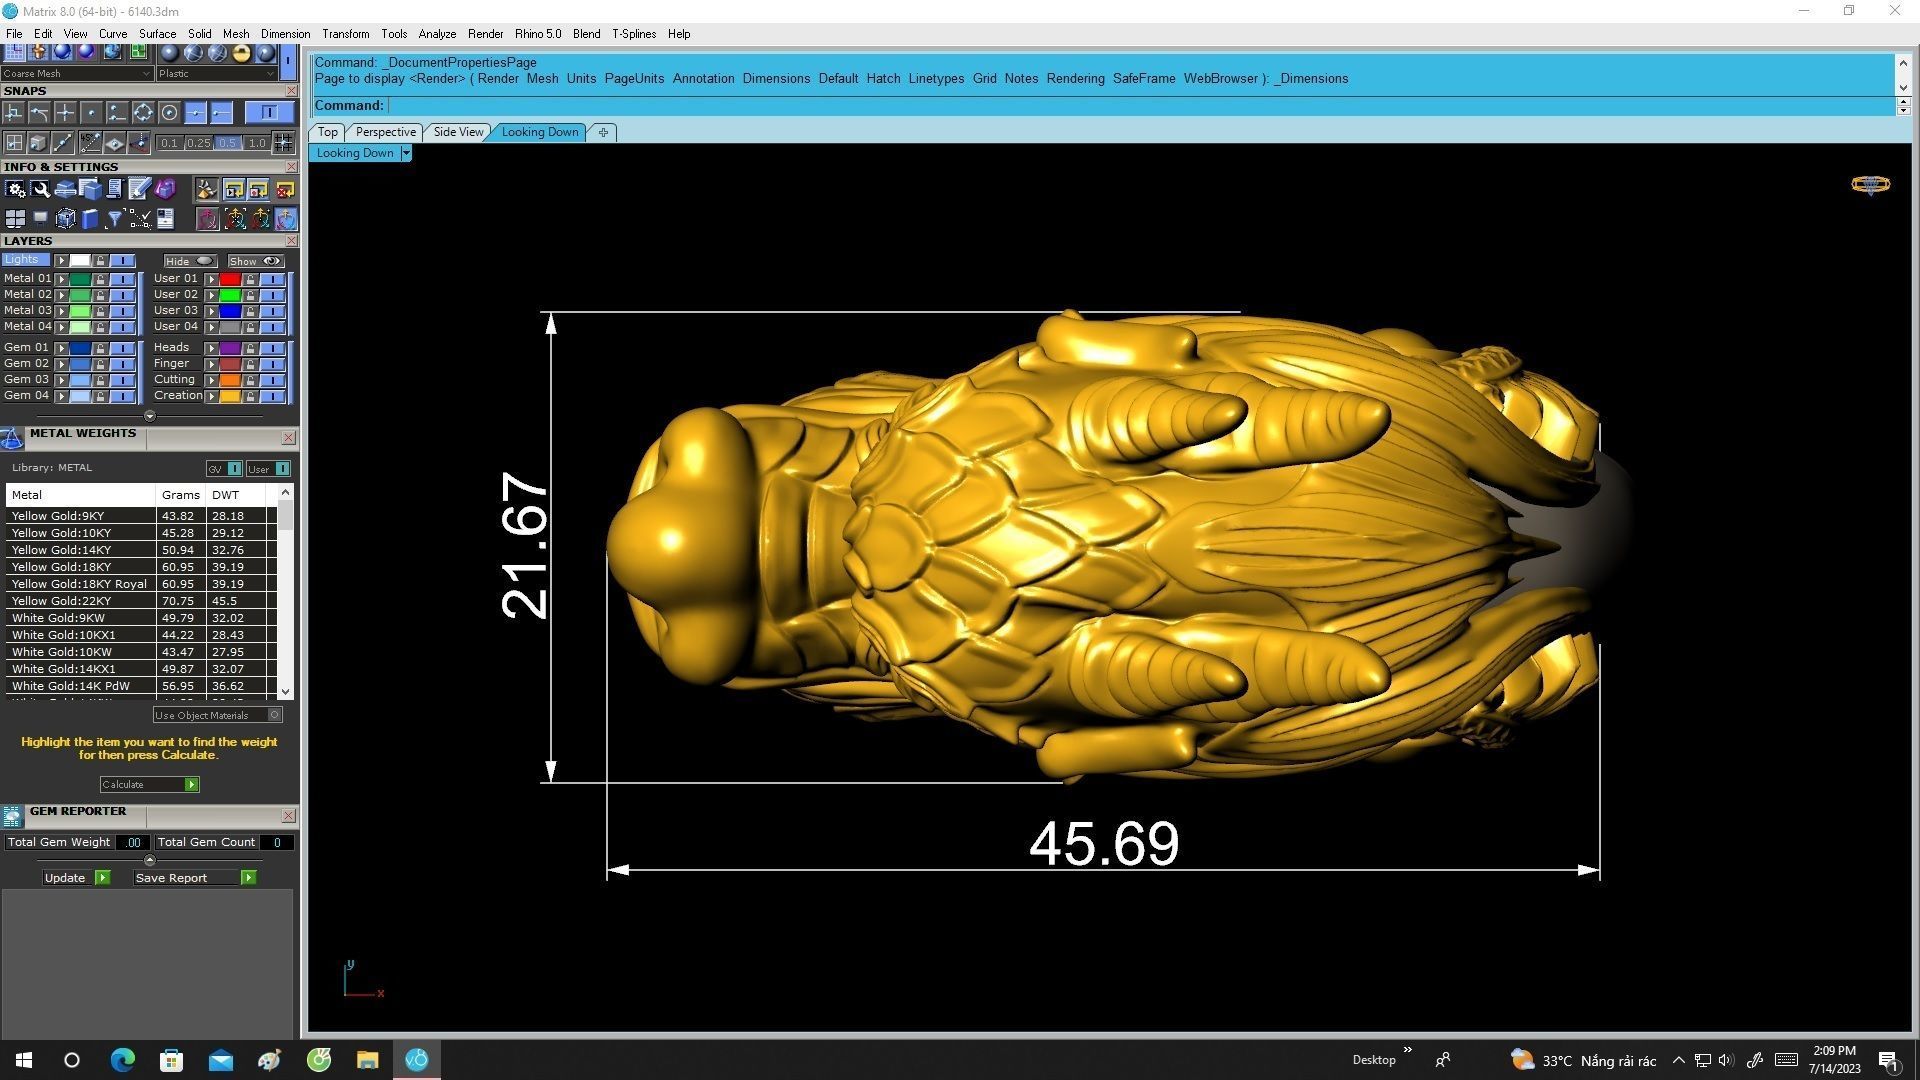
Task: Open the Use Object Materials dropdown
Action: coord(218,715)
